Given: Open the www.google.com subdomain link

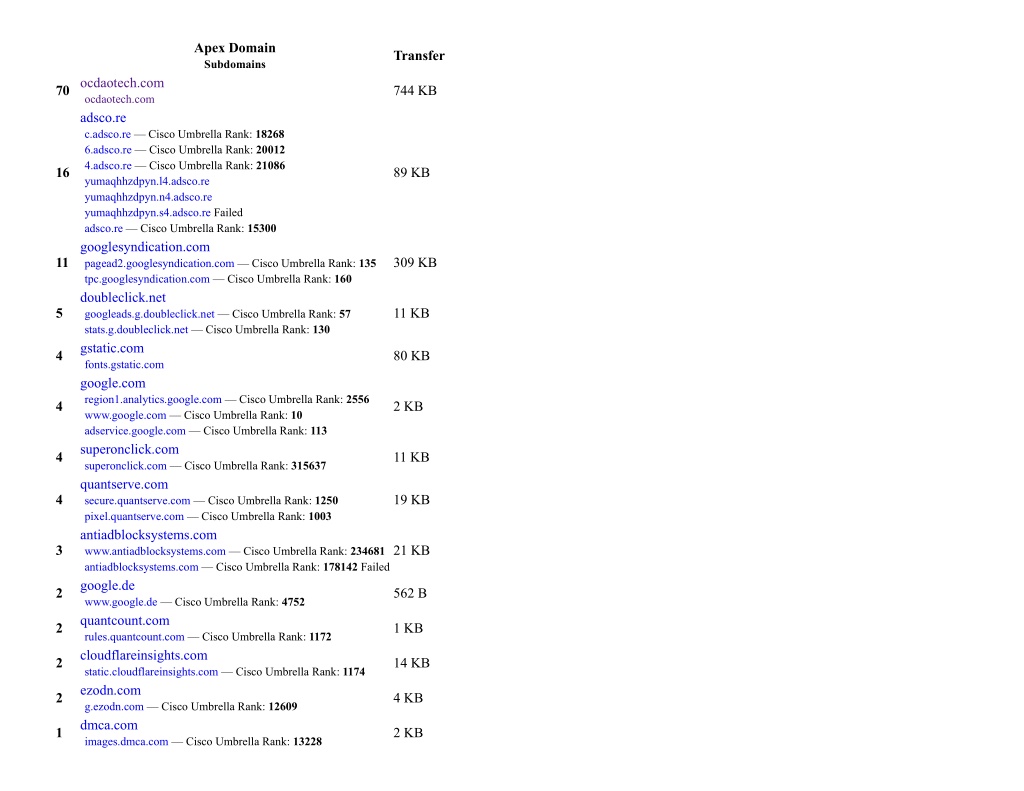Looking at the screenshot, I should pyautogui.click(x=125, y=415).
